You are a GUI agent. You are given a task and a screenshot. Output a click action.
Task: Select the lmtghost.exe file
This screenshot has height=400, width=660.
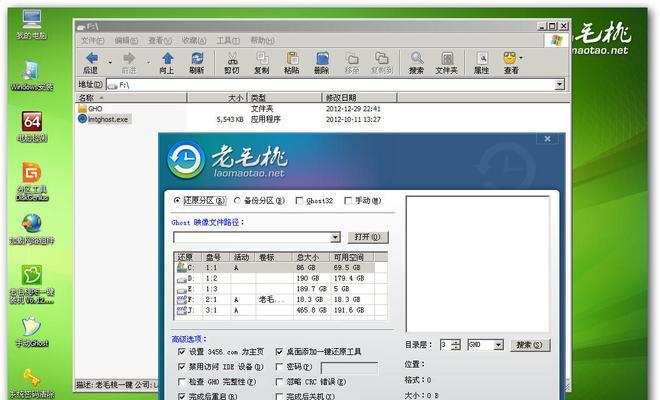pos(104,119)
